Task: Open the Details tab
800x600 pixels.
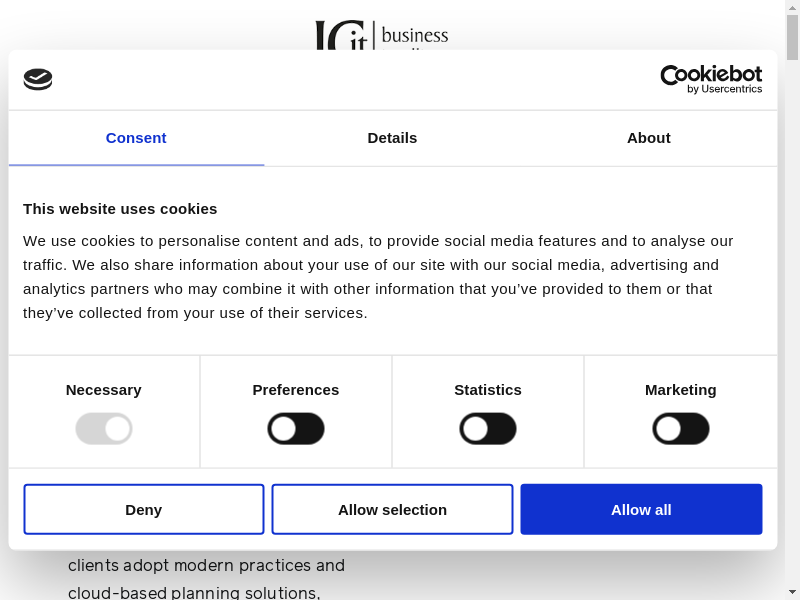Action: pyautogui.click(x=392, y=138)
